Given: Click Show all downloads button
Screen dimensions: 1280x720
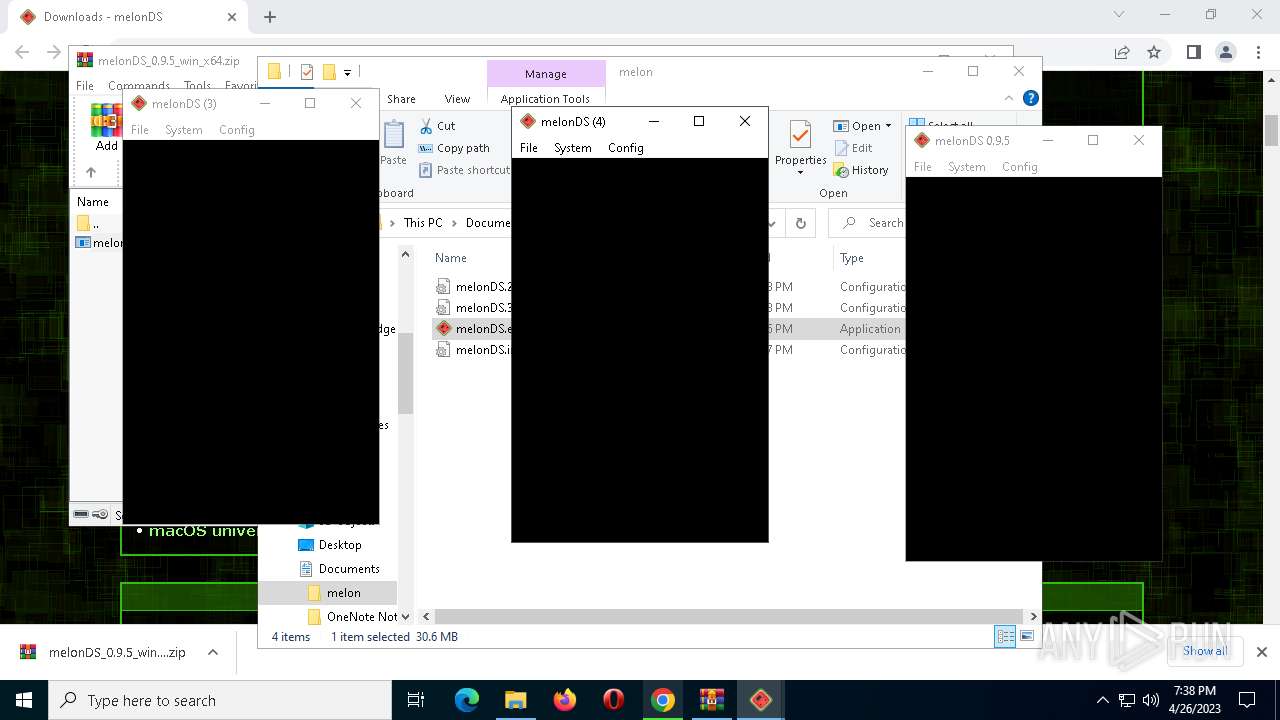Looking at the screenshot, I should (1204, 651).
